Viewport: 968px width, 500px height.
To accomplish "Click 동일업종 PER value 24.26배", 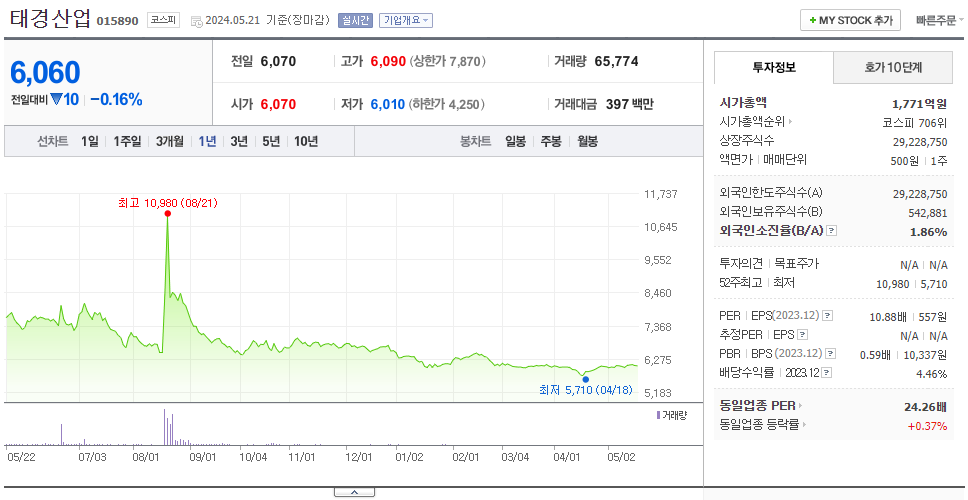I will click(925, 407).
